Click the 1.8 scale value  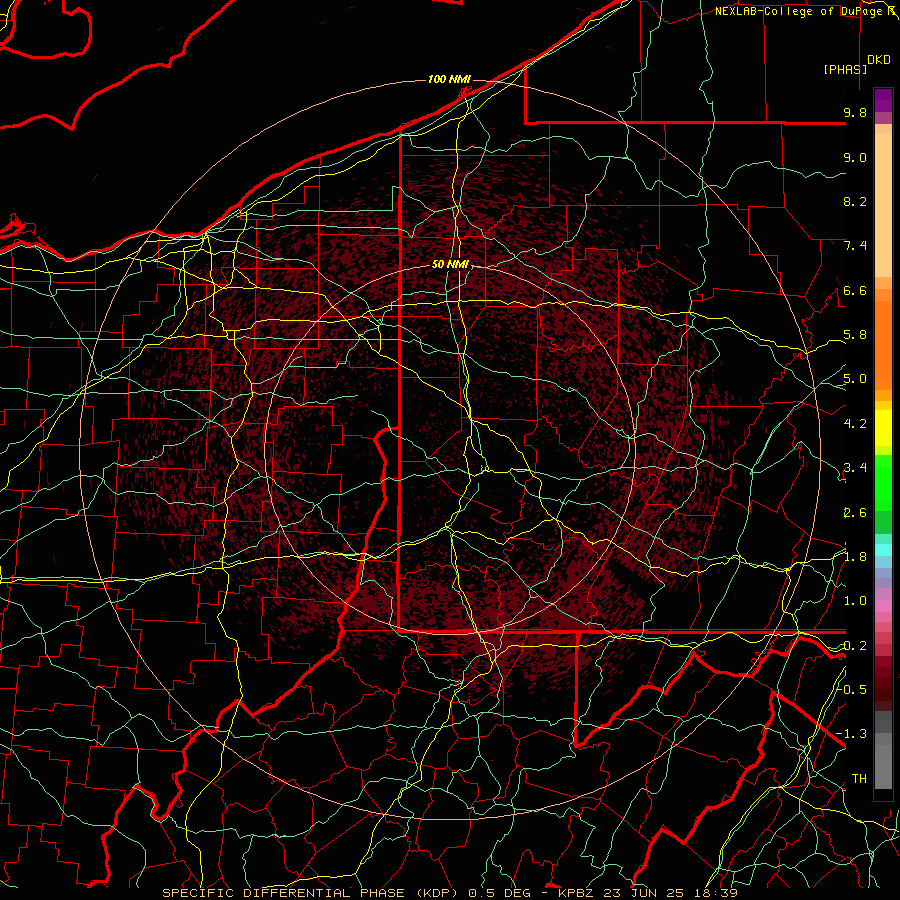[x=855, y=557]
